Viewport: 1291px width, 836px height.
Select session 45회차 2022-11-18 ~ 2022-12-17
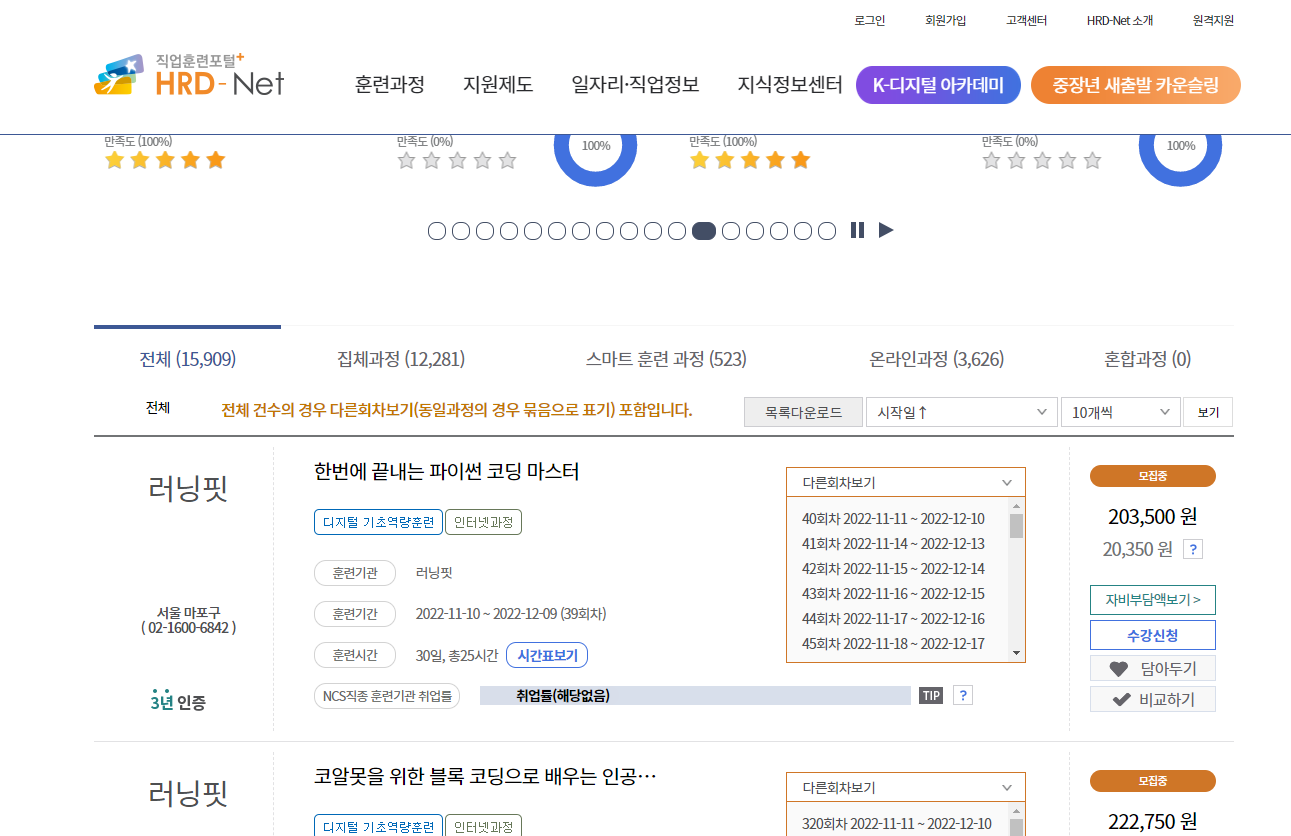(x=893, y=644)
